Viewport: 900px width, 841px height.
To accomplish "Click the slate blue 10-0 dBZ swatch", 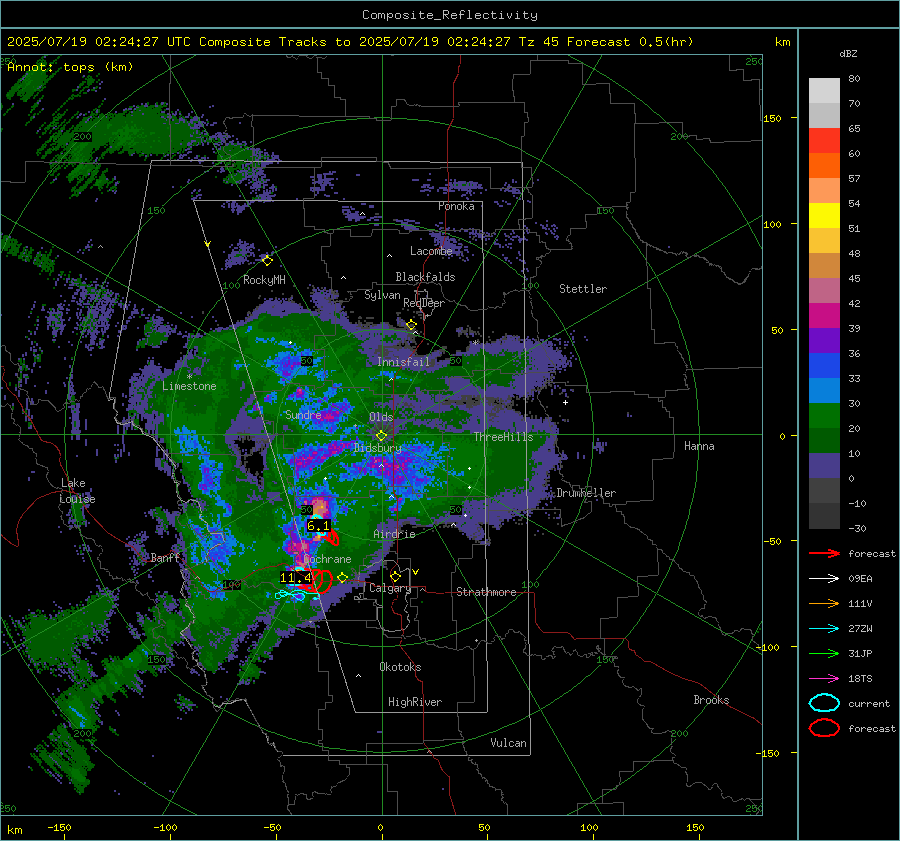I will click(x=824, y=466).
